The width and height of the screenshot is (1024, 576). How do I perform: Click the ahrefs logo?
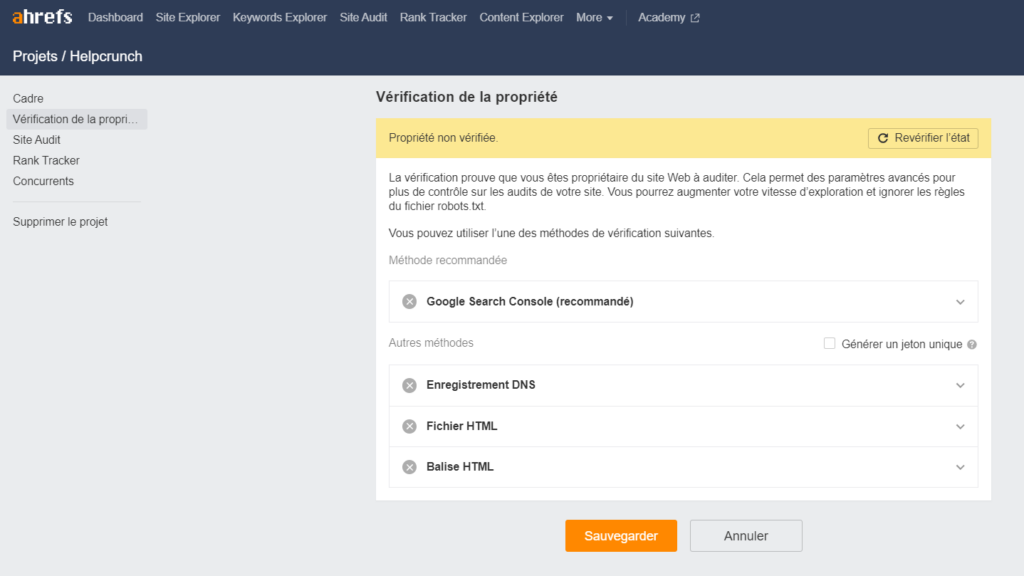coord(42,17)
